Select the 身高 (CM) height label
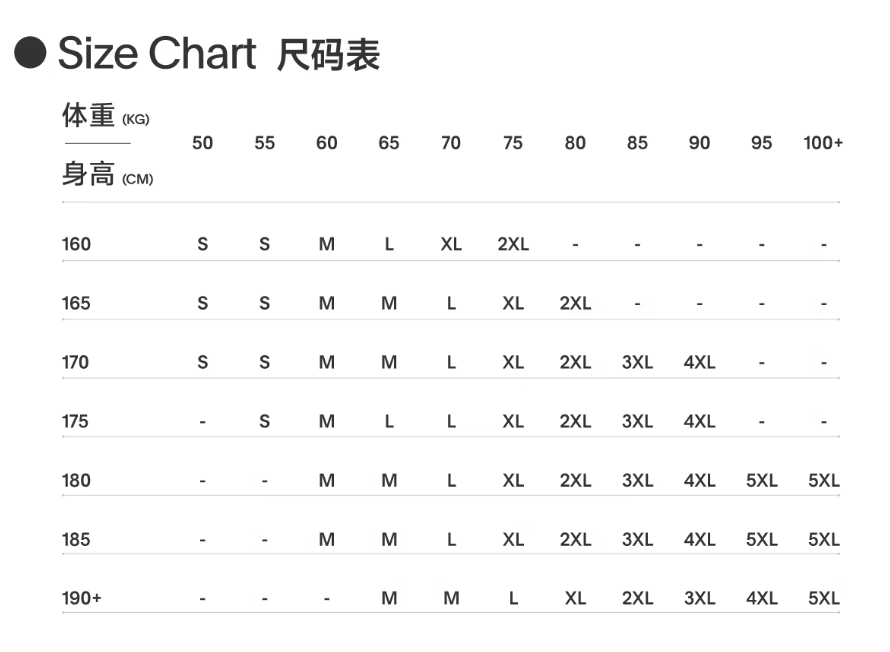 click(x=107, y=176)
